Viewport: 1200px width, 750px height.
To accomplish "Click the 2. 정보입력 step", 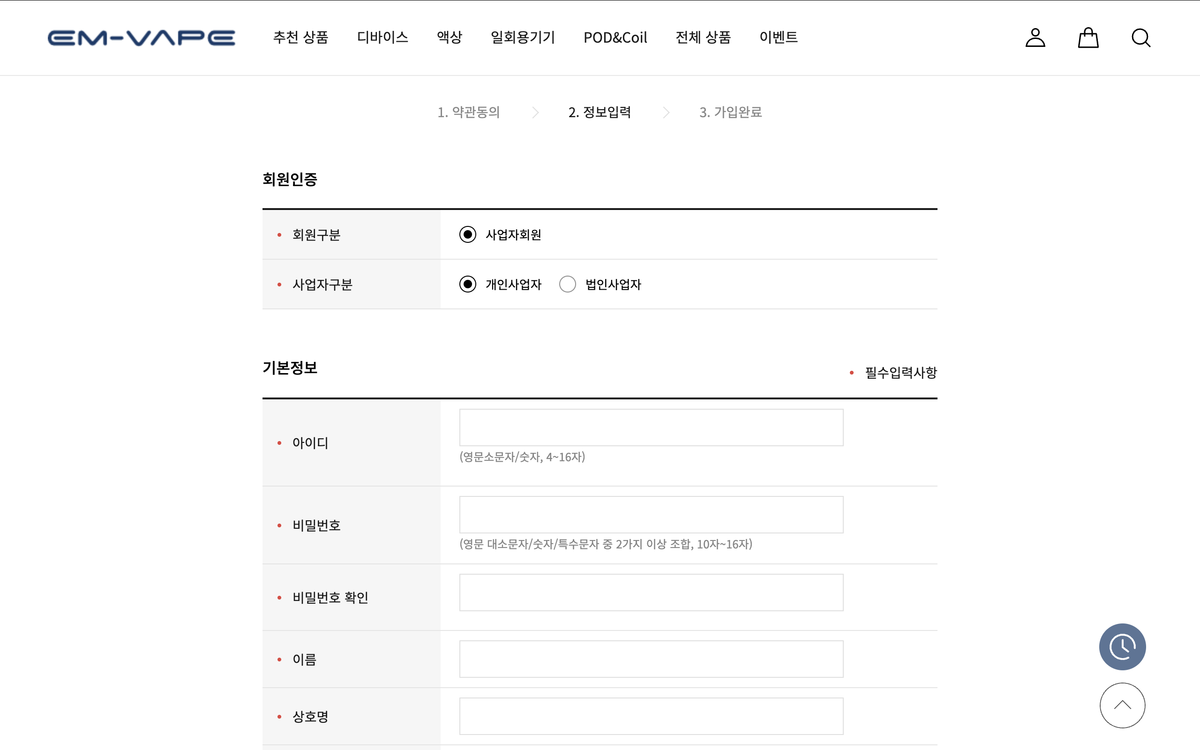I will tap(600, 112).
